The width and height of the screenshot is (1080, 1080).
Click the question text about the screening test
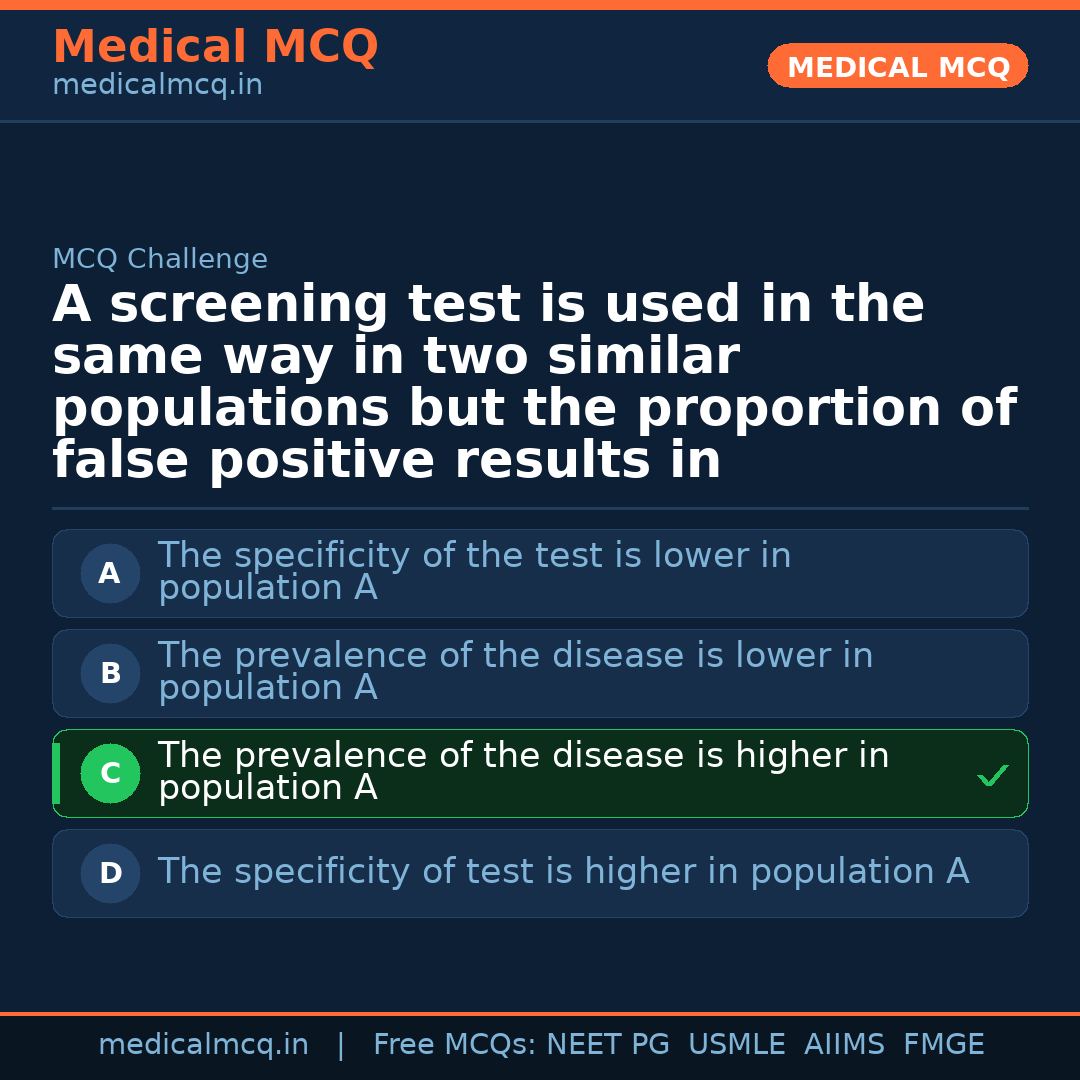(534, 383)
